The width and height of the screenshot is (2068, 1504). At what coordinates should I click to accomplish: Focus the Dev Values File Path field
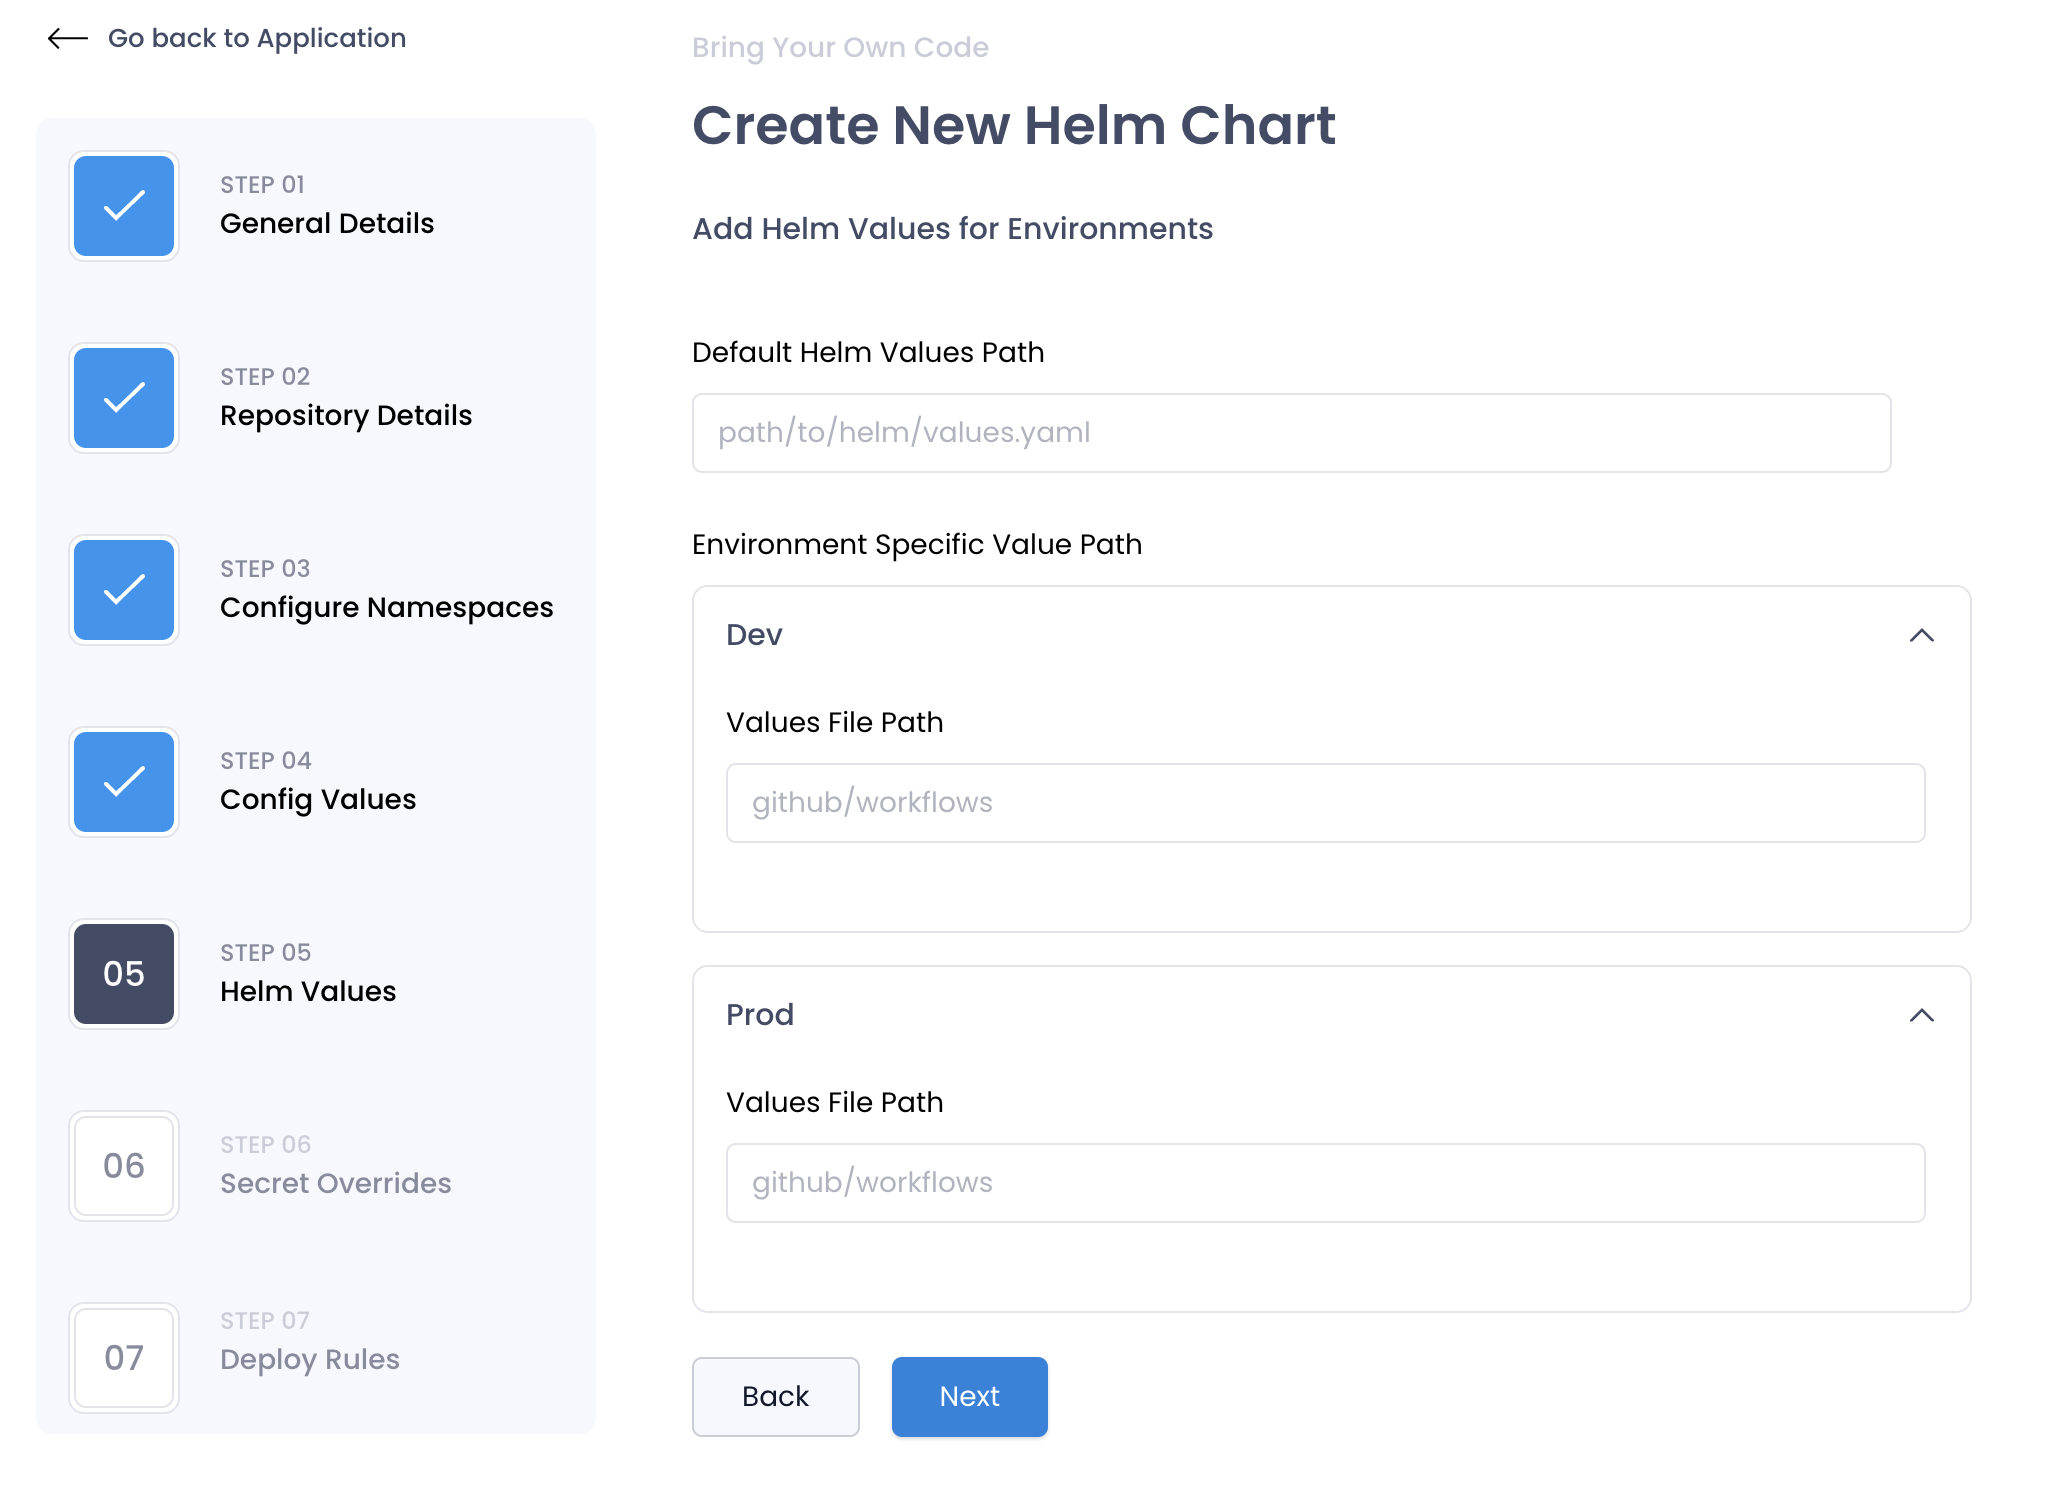pyautogui.click(x=1325, y=803)
